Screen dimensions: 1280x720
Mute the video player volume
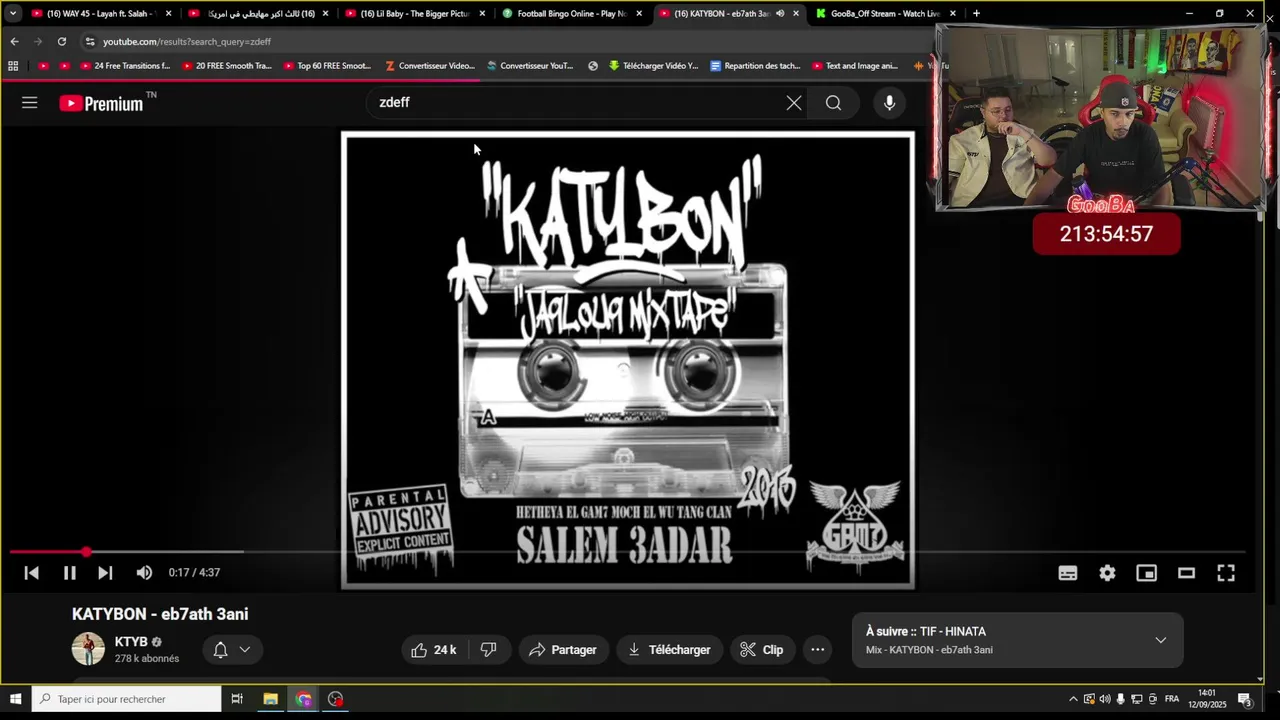[x=144, y=573]
